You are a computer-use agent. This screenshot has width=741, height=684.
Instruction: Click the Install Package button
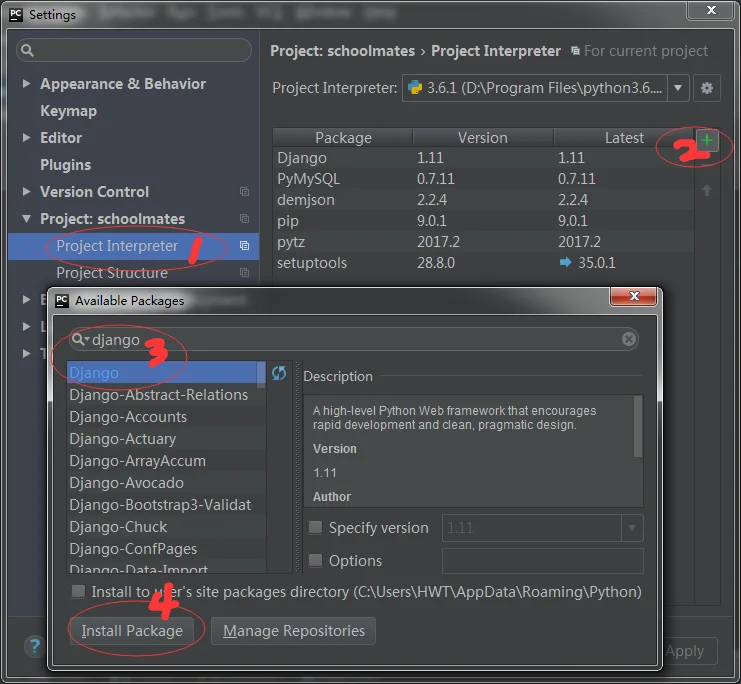tap(132, 631)
